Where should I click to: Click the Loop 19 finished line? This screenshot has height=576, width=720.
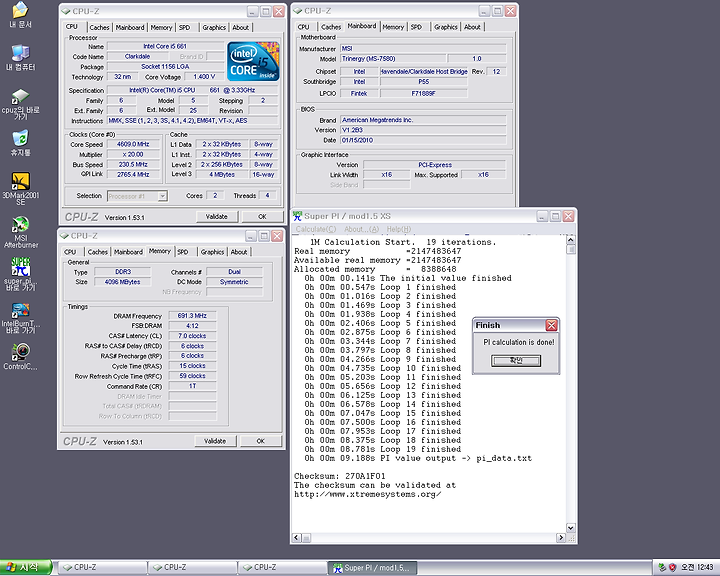pos(383,449)
